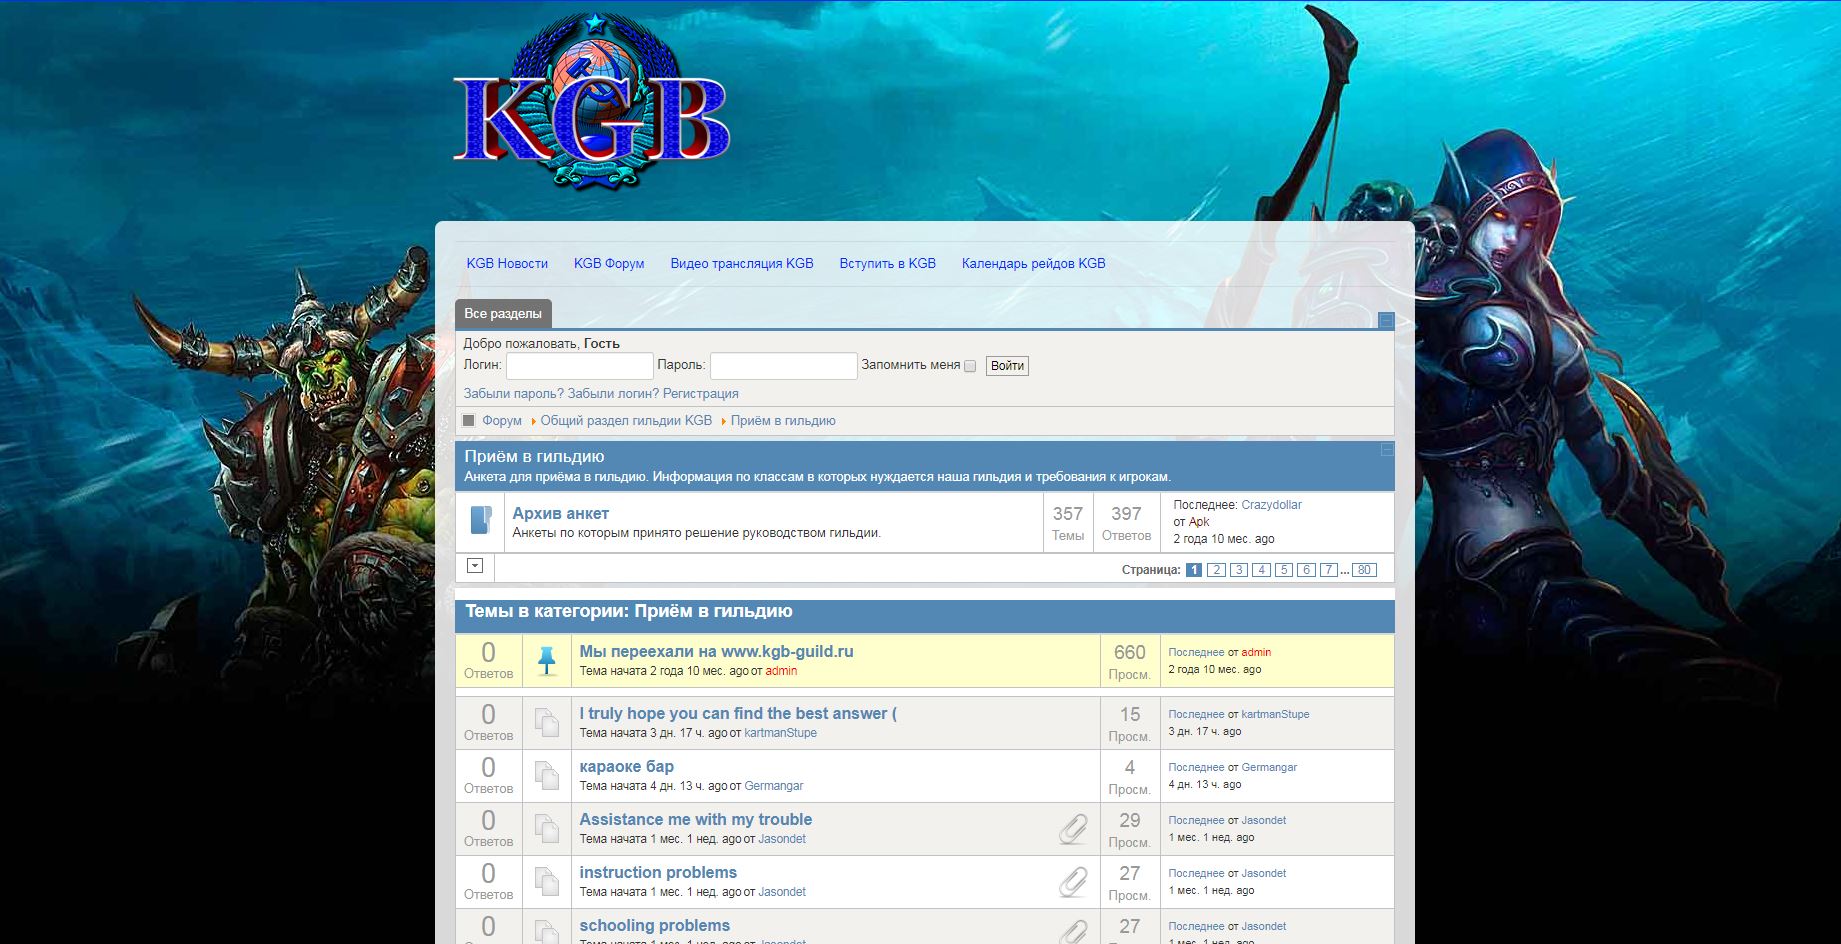Select the Все разделы tab
The width and height of the screenshot is (1841, 944).
pyautogui.click(x=503, y=314)
